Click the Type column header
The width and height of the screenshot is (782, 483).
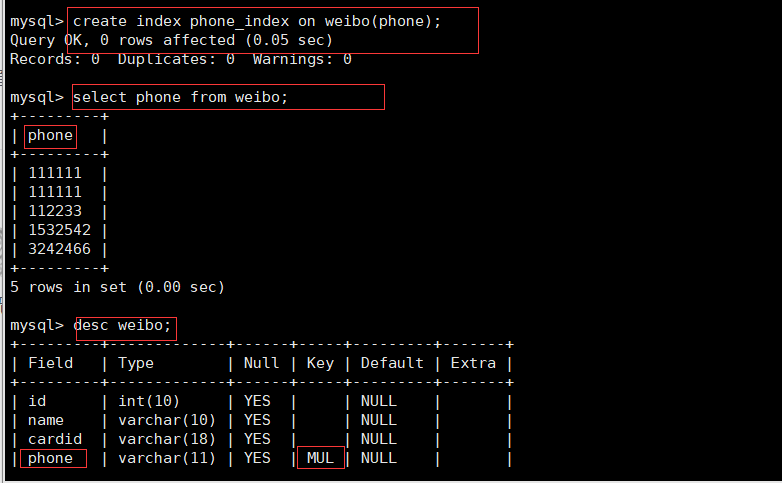coord(136,363)
